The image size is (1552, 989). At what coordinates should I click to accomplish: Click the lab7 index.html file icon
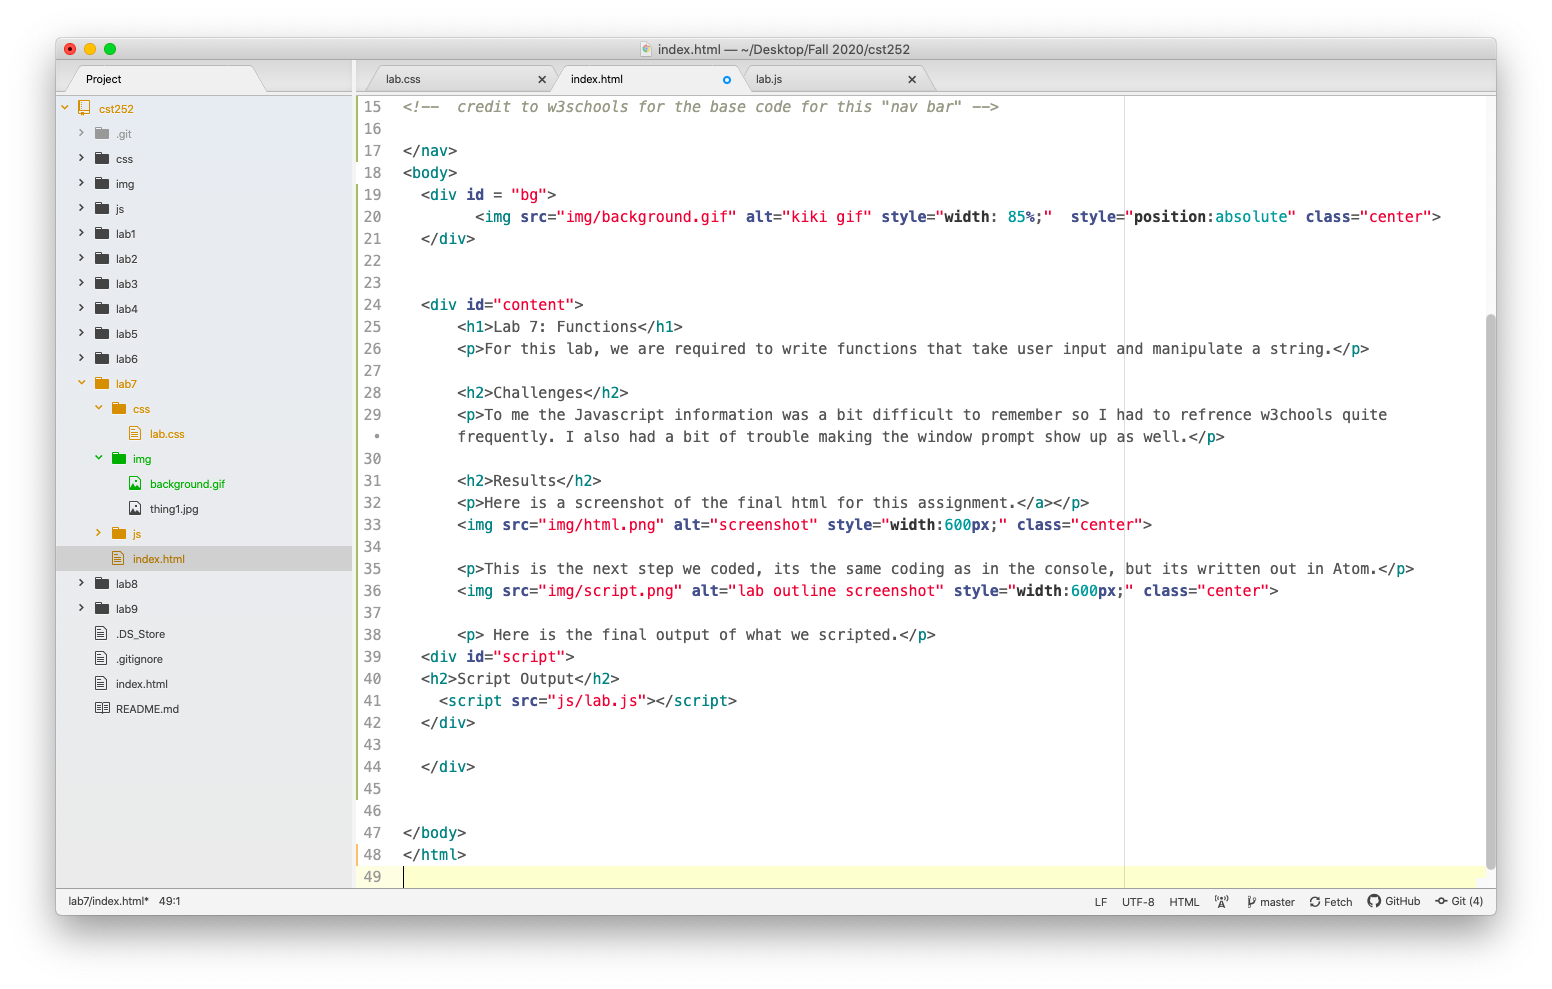(x=118, y=558)
